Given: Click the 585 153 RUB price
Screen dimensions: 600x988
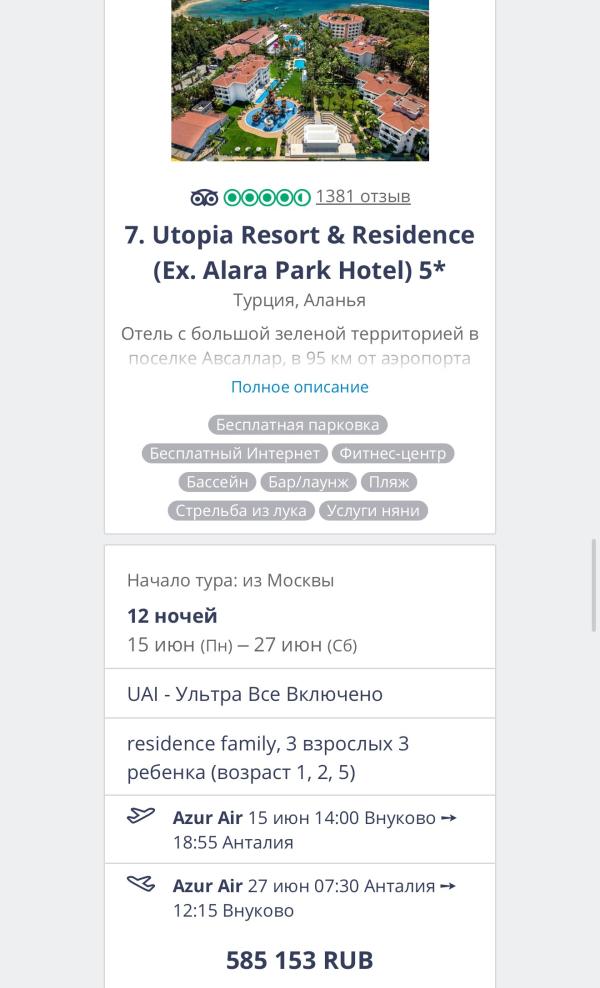Looking at the screenshot, I should (300, 960).
